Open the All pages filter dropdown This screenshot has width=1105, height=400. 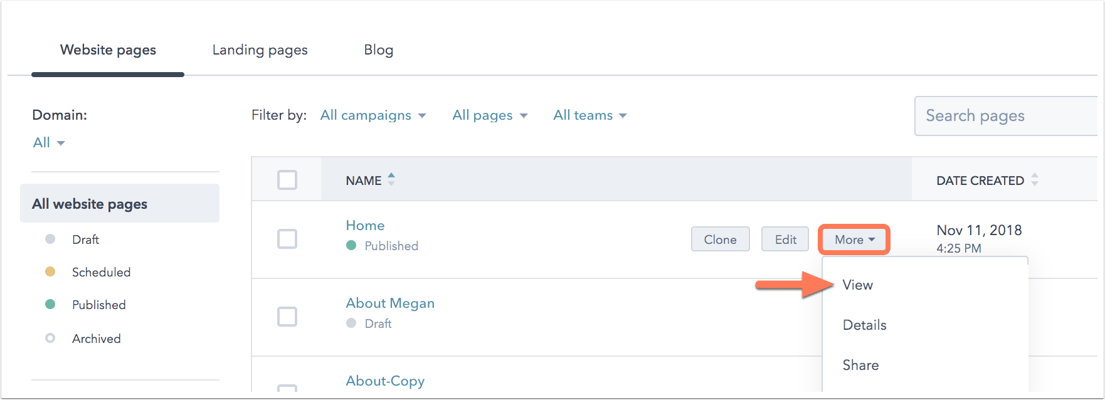[490, 115]
